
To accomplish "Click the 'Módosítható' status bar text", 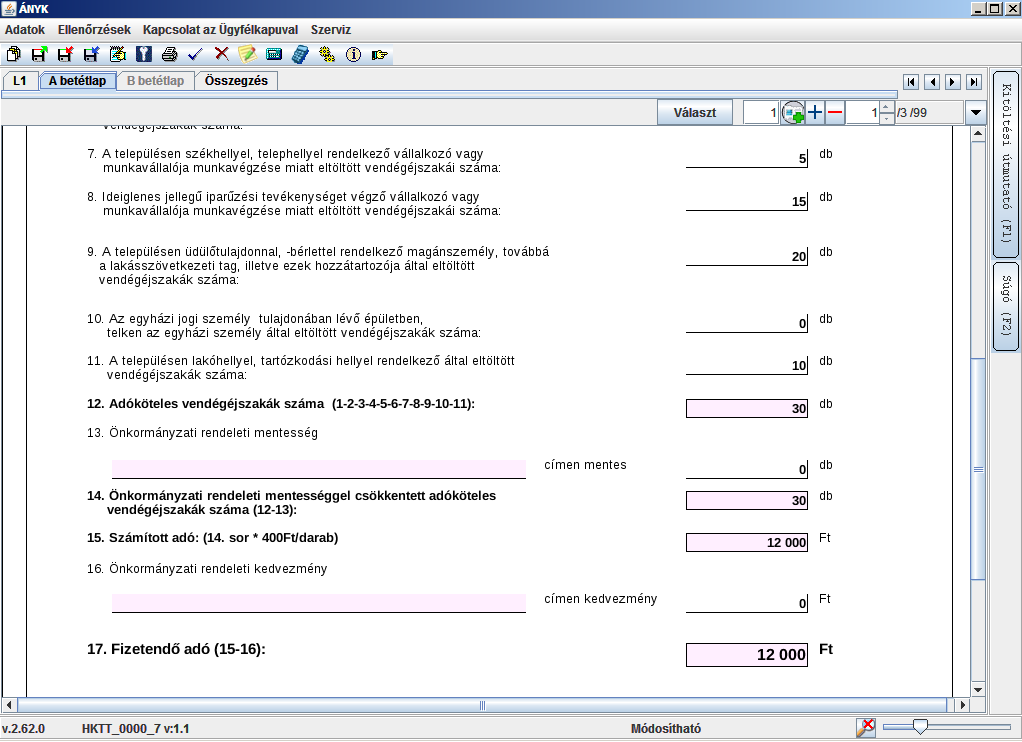I will pyautogui.click(x=665, y=728).
